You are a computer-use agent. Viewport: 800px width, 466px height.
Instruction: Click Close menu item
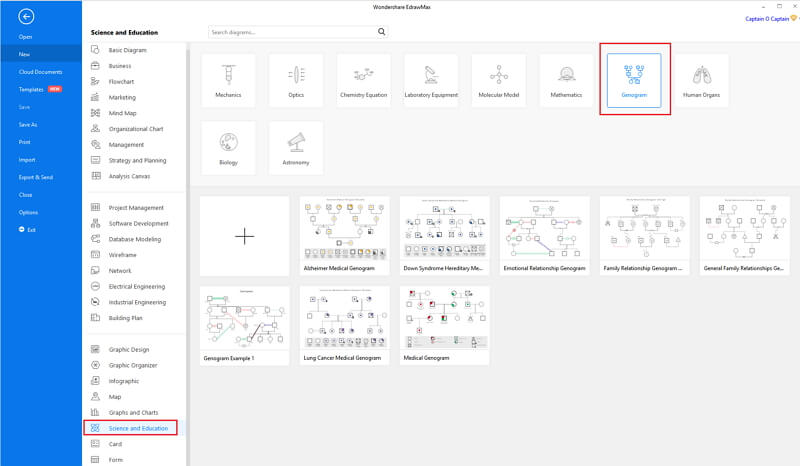(x=26, y=195)
